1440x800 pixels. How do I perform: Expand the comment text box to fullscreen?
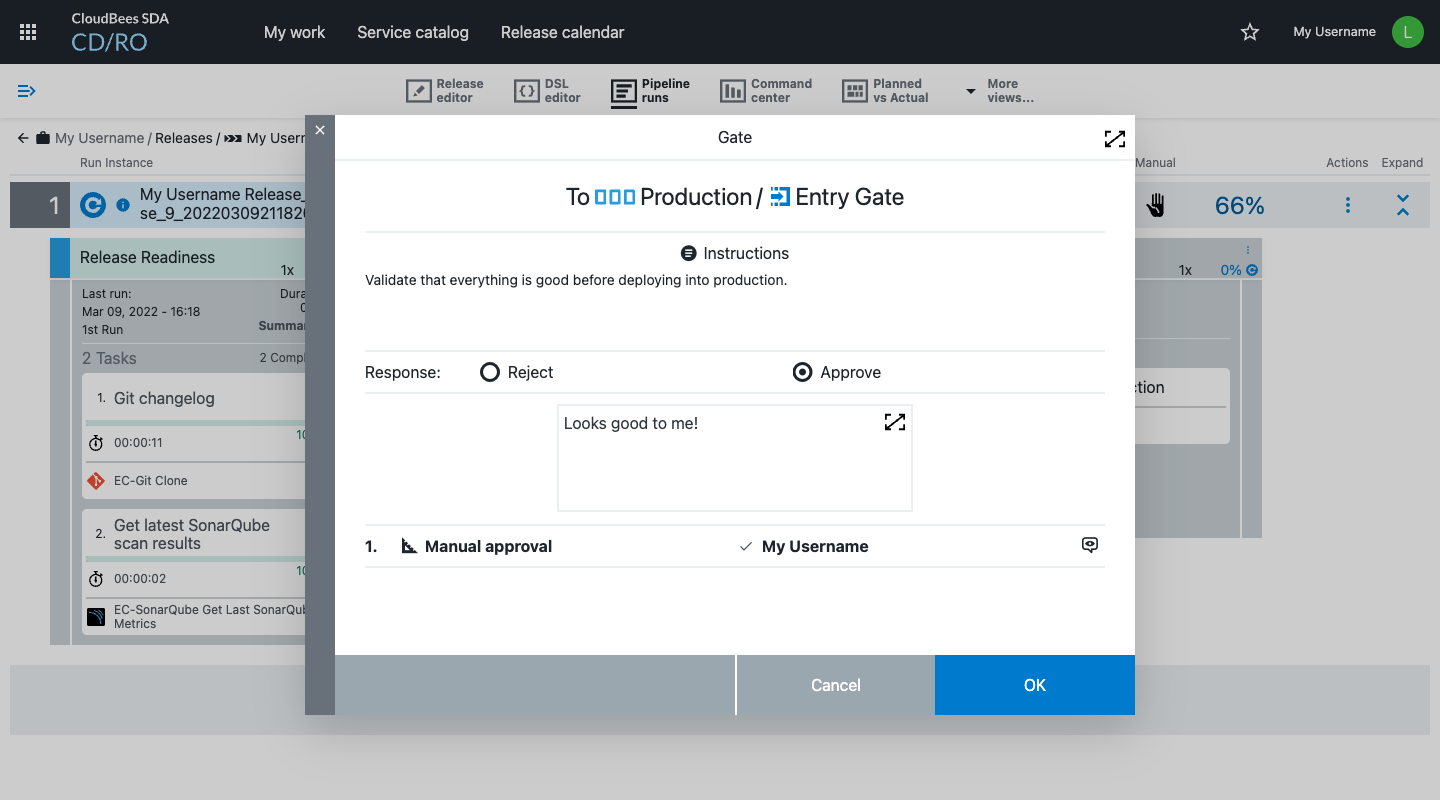pyautogui.click(x=894, y=422)
